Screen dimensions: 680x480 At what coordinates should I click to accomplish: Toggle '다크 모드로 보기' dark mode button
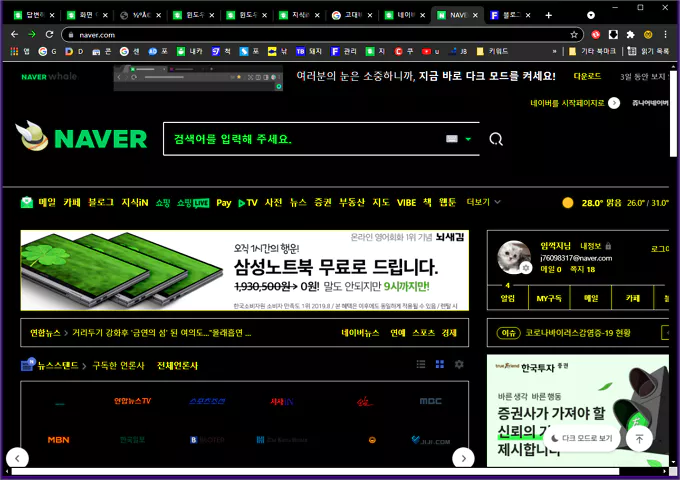tap(581, 438)
